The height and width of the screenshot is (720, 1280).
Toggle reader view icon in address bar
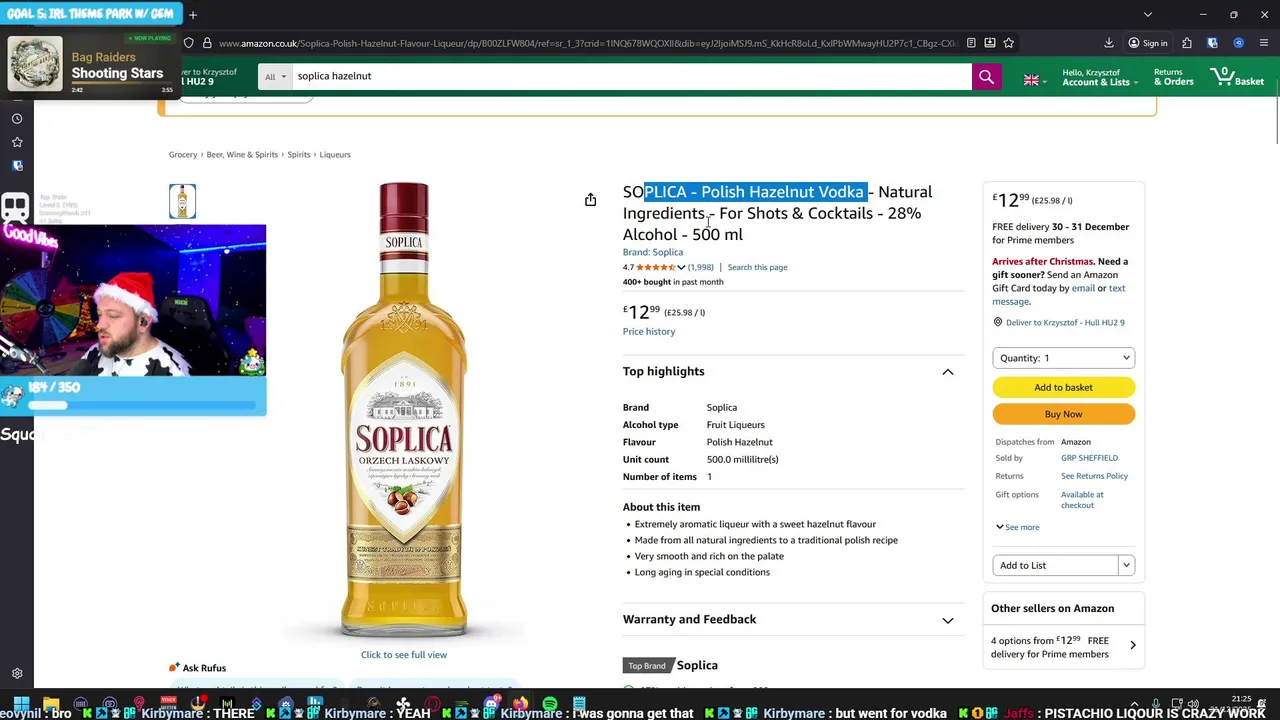971,43
